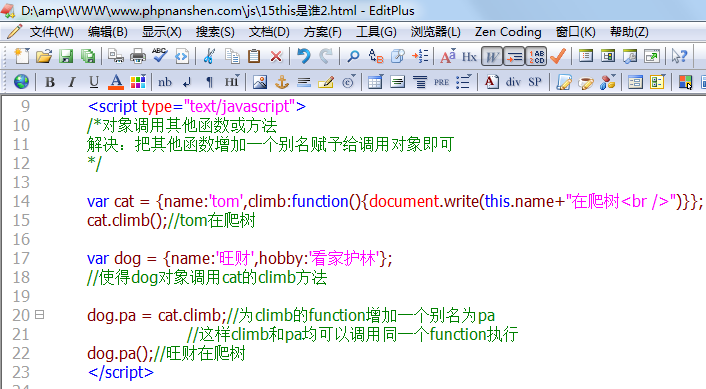Open the Zen Coding menu
706x389 pixels.
[x=508, y=32]
